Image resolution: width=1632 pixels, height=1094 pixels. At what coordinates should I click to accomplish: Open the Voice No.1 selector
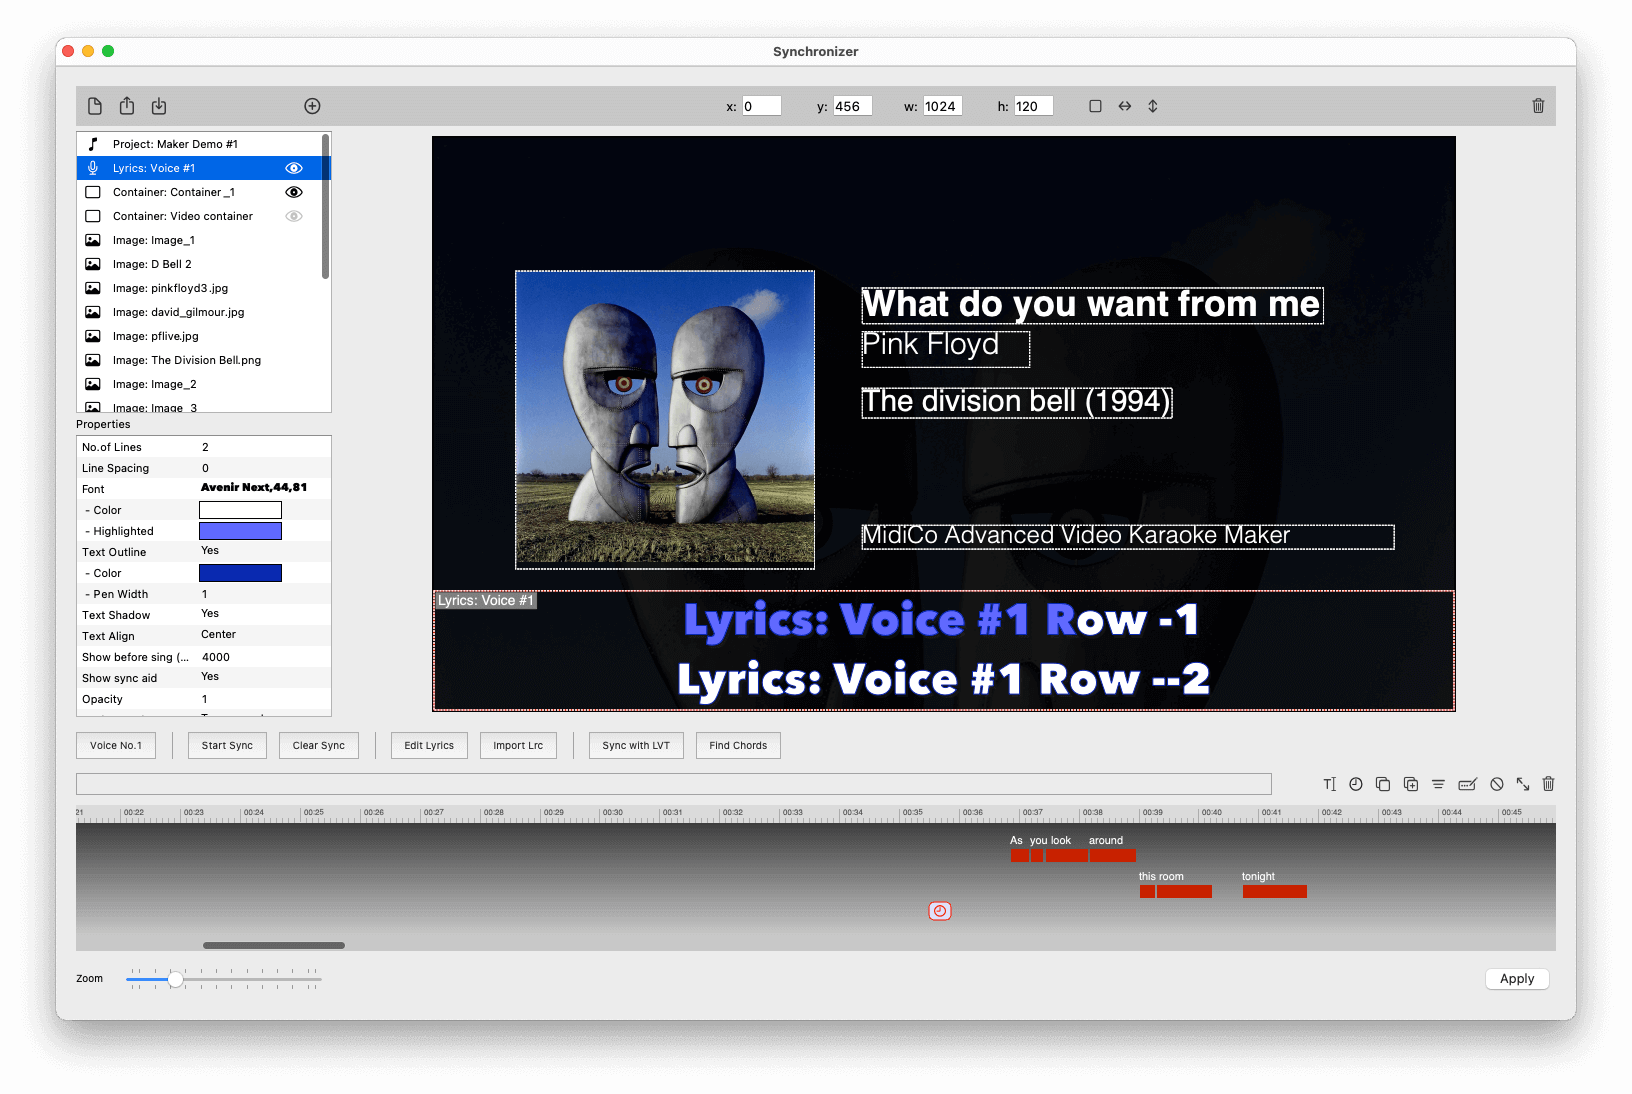click(115, 745)
